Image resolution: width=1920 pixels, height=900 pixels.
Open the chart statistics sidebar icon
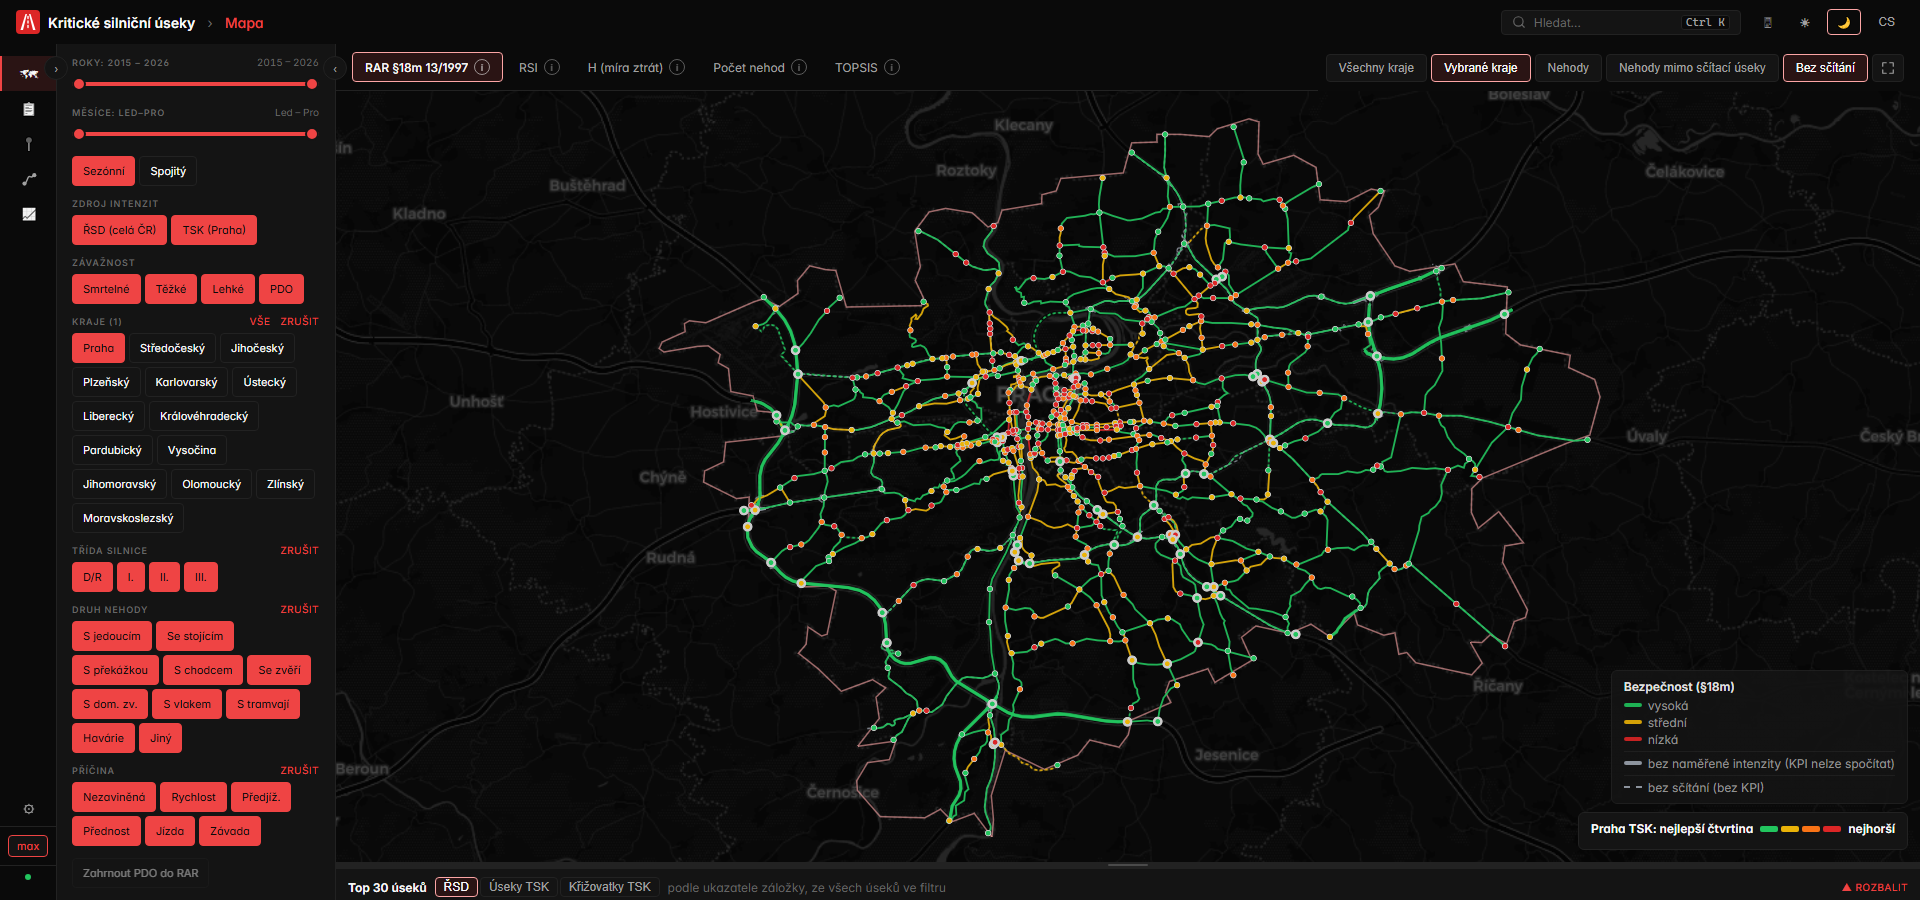point(28,214)
